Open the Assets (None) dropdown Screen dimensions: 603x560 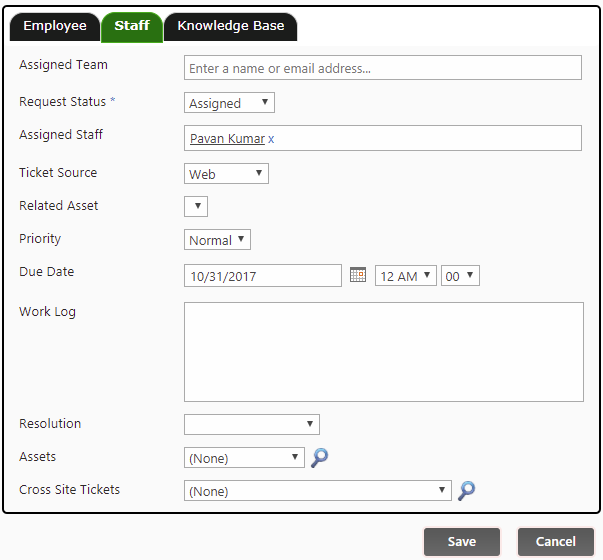[x=244, y=457]
